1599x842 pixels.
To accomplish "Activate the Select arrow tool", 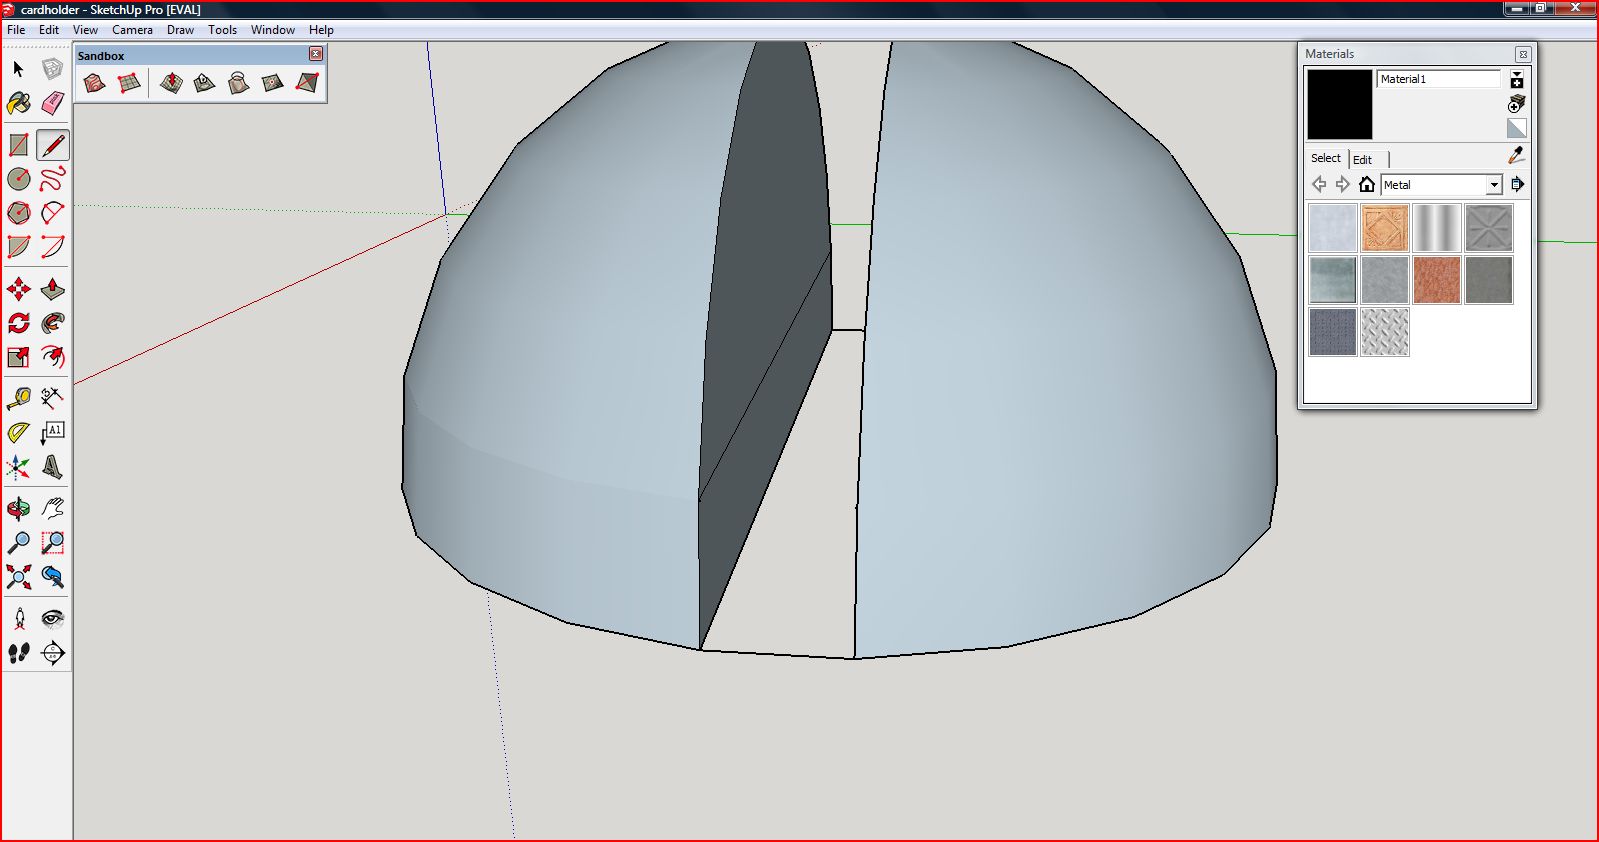I will pyautogui.click(x=19, y=69).
